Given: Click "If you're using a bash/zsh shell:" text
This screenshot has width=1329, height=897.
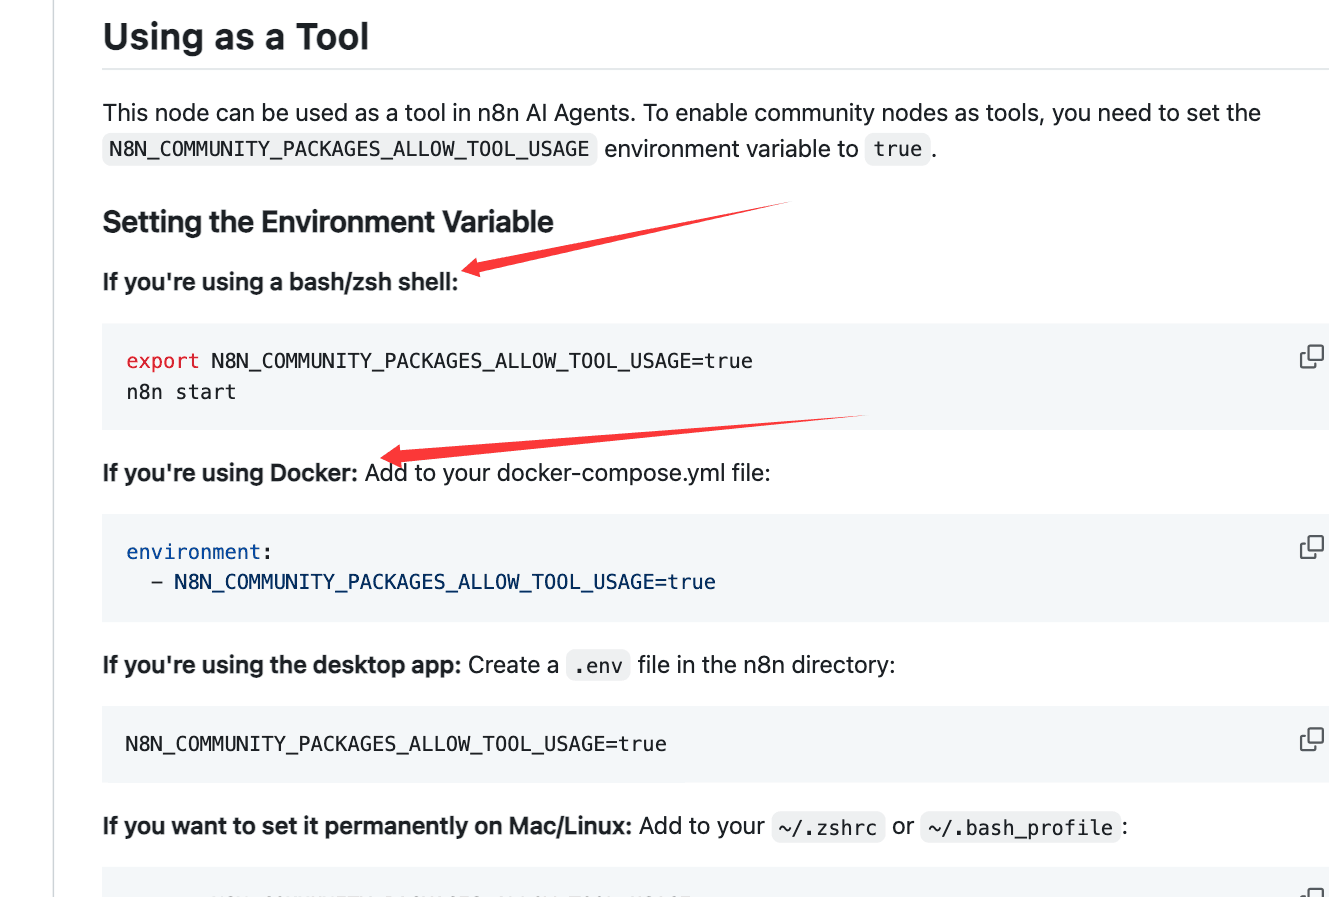Looking at the screenshot, I should pos(280,282).
